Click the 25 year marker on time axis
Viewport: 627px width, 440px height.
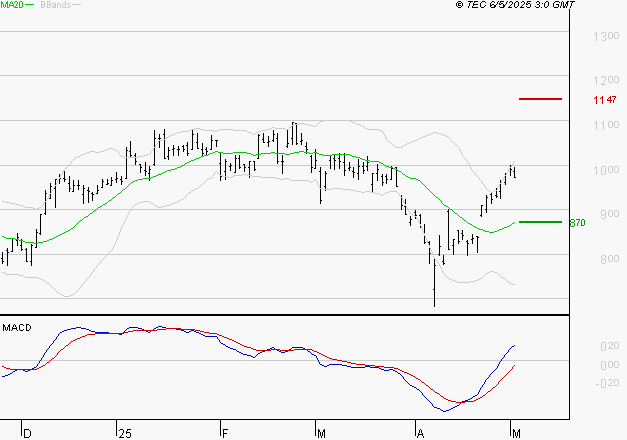pyautogui.click(x=125, y=434)
